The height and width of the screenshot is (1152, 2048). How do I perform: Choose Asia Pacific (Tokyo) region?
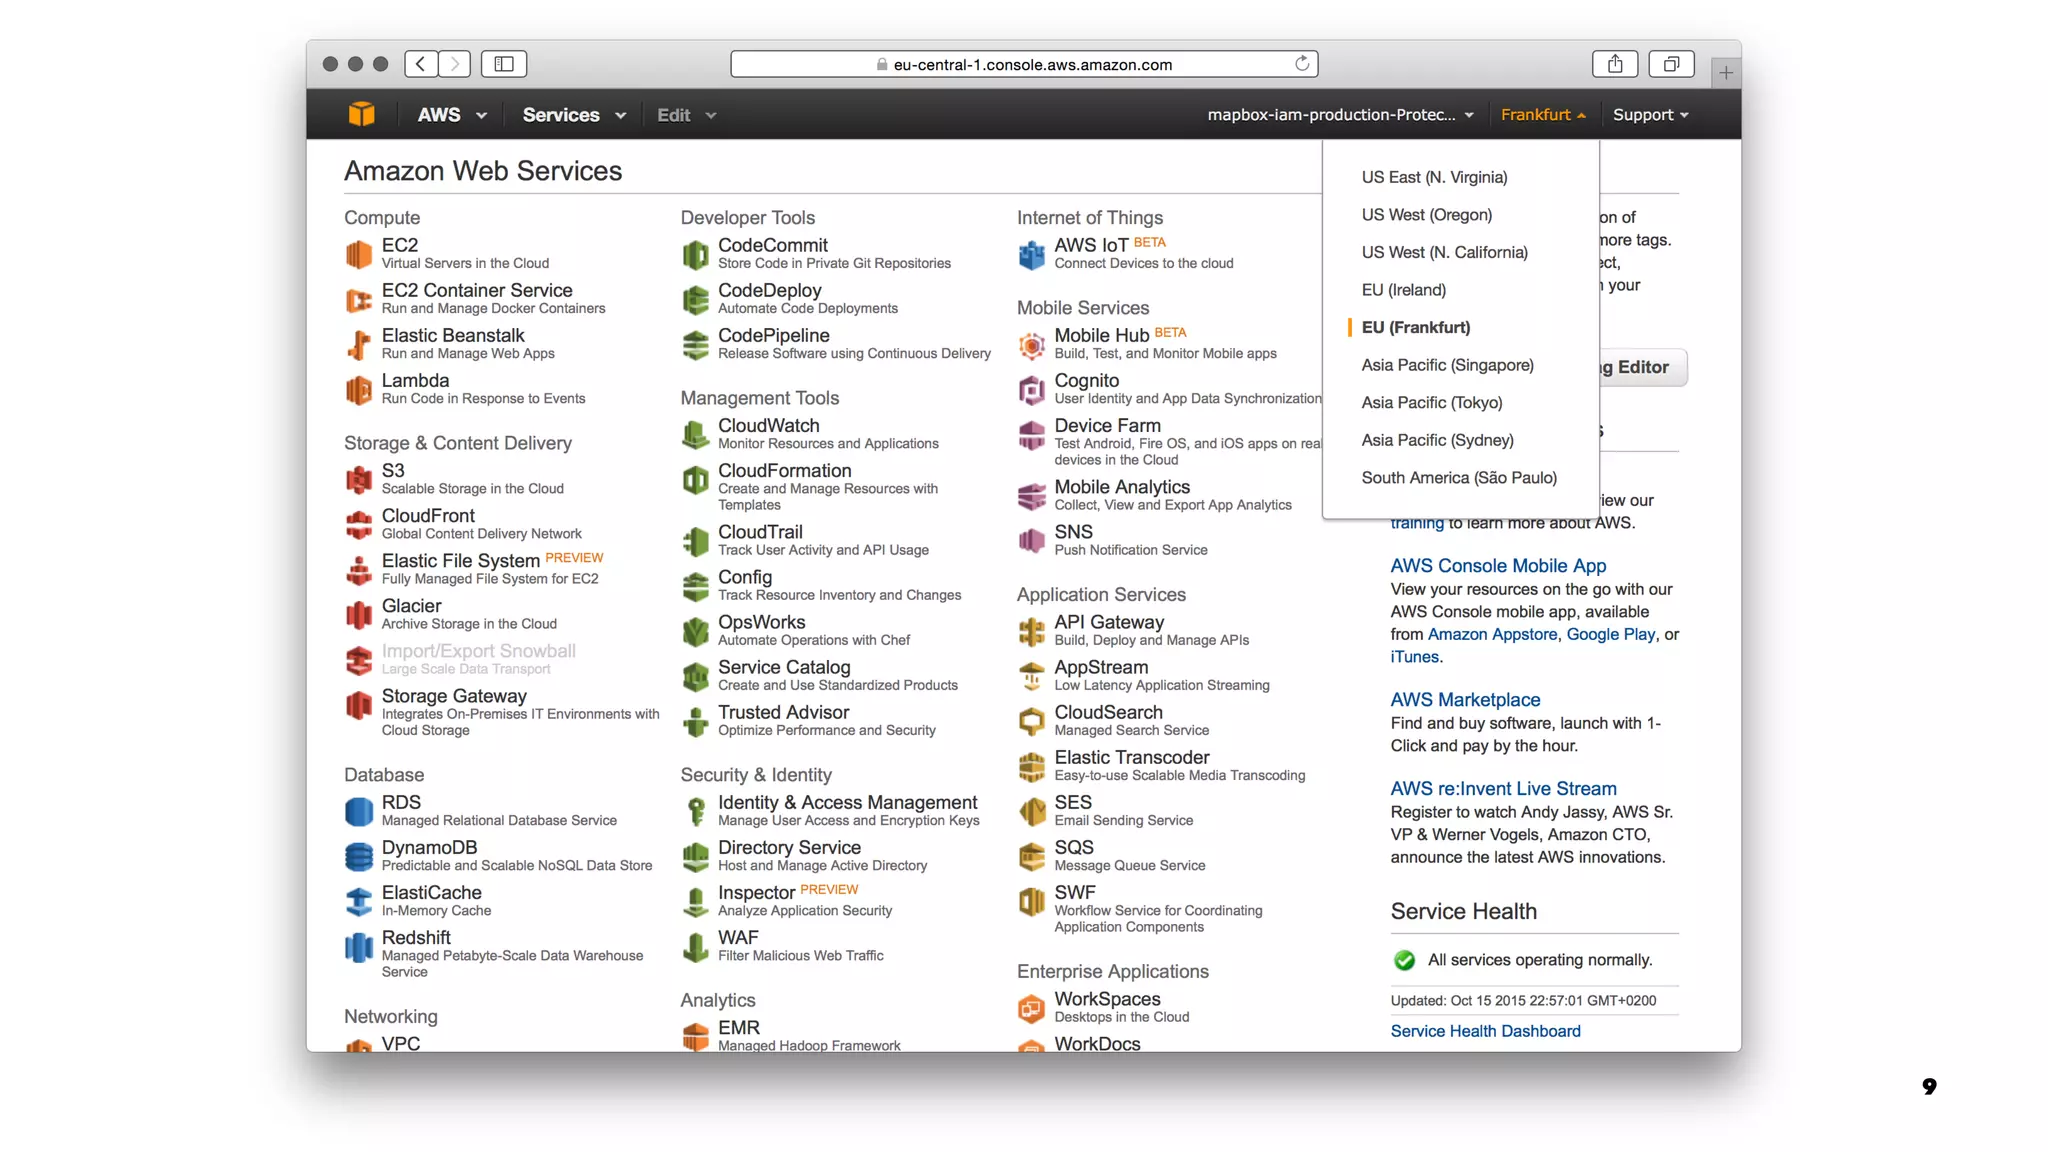pyautogui.click(x=1431, y=402)
